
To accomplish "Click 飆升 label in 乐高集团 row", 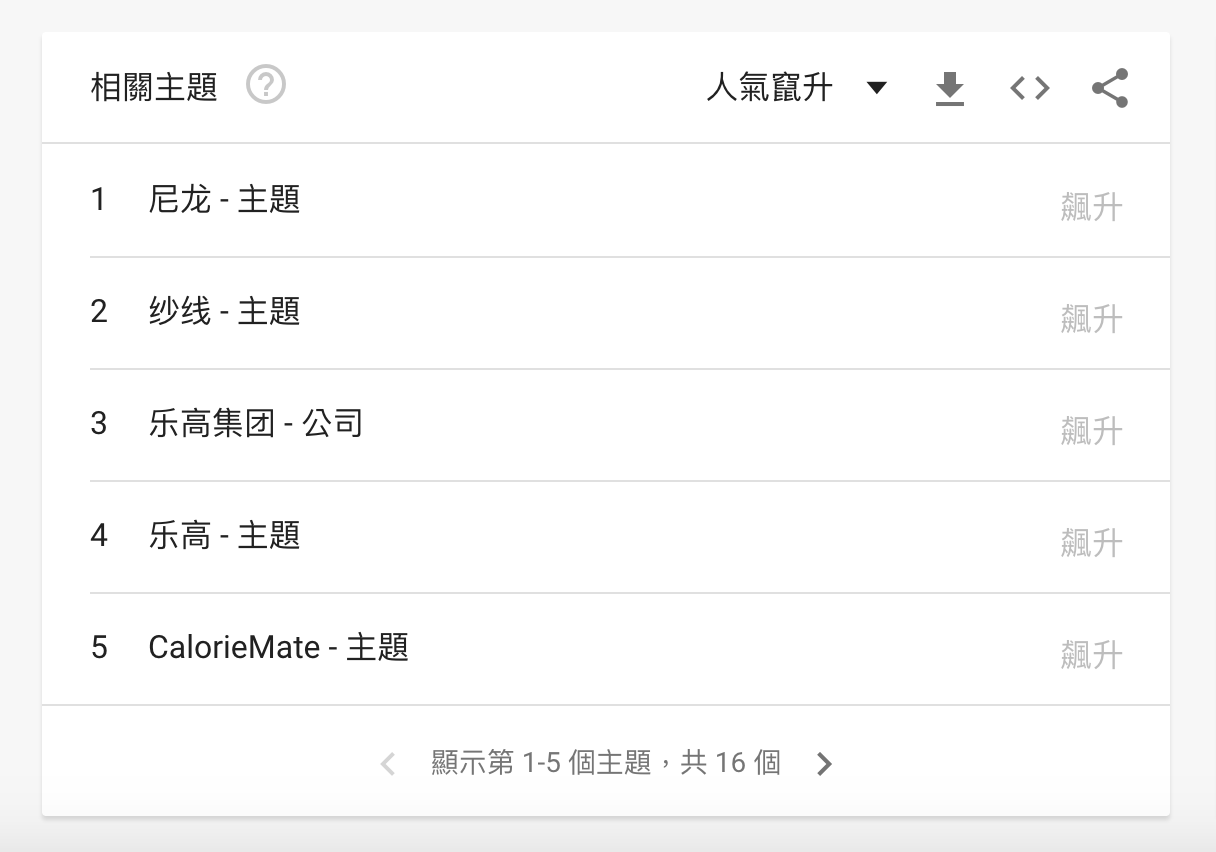I will tap(1091, 432).
